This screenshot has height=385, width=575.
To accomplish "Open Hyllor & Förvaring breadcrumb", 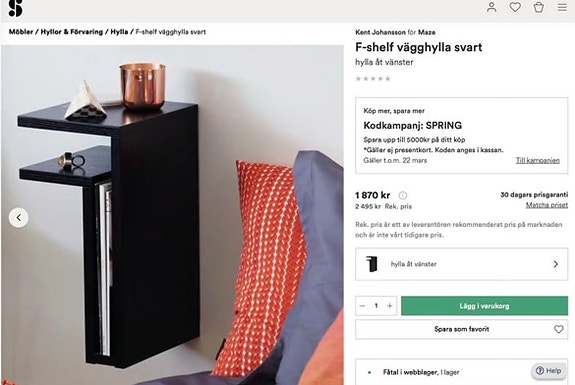I will tap(72, 32).
